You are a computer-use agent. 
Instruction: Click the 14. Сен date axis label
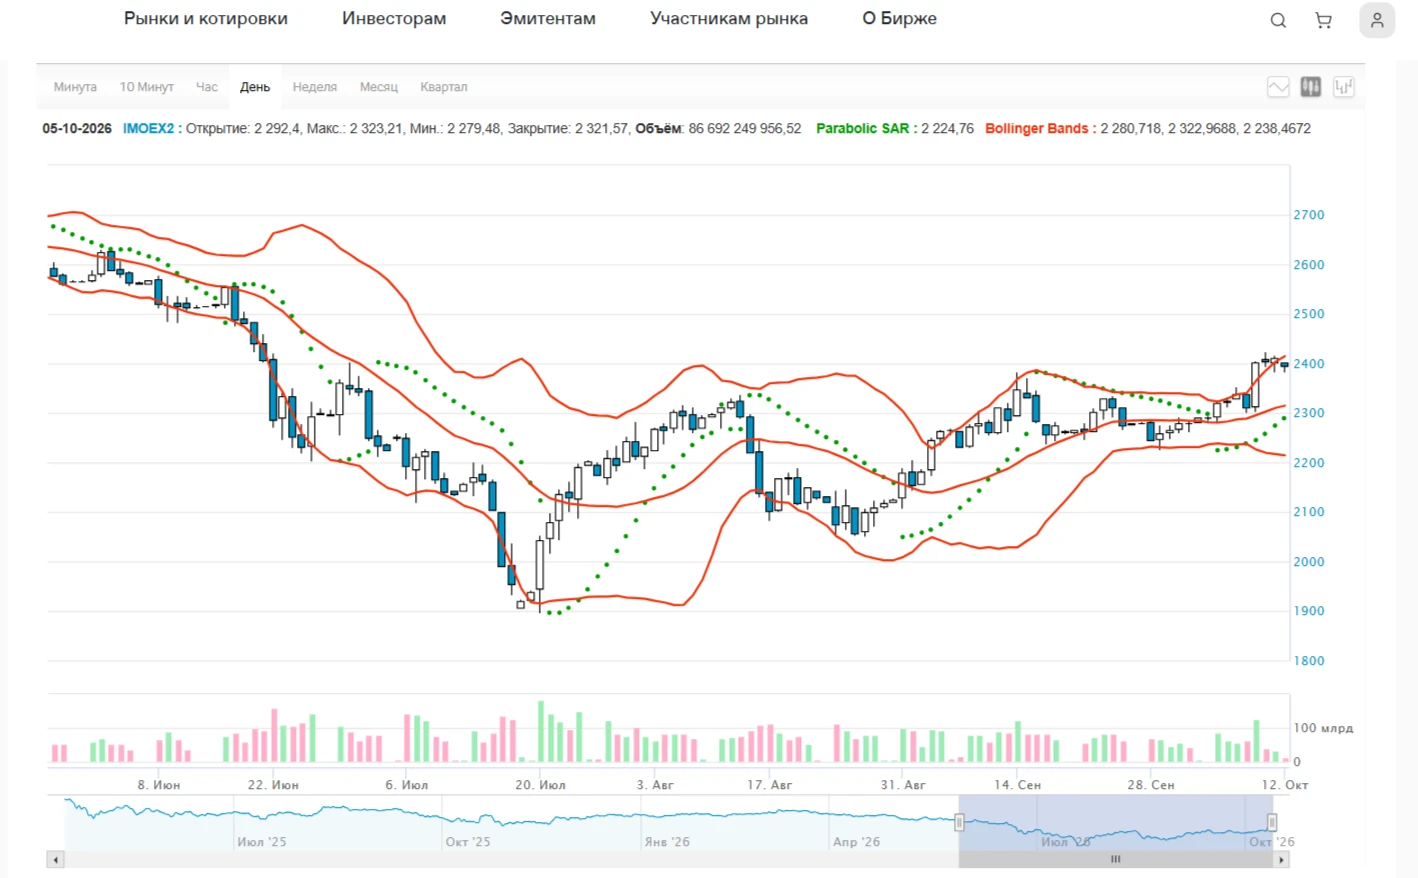1017,785
